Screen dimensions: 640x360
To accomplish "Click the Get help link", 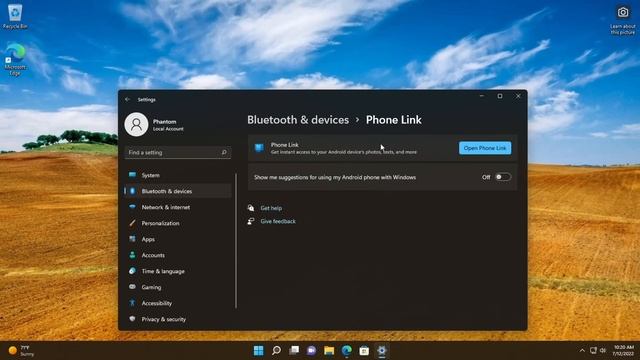I will (x=271, y=208).
